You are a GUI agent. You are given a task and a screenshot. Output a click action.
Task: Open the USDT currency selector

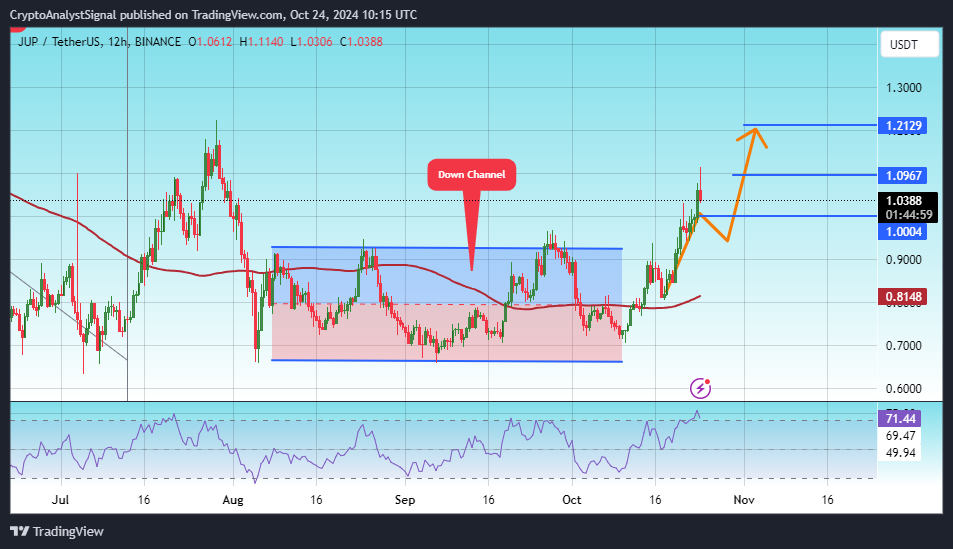pyautogui.click(x=909, y=44)
